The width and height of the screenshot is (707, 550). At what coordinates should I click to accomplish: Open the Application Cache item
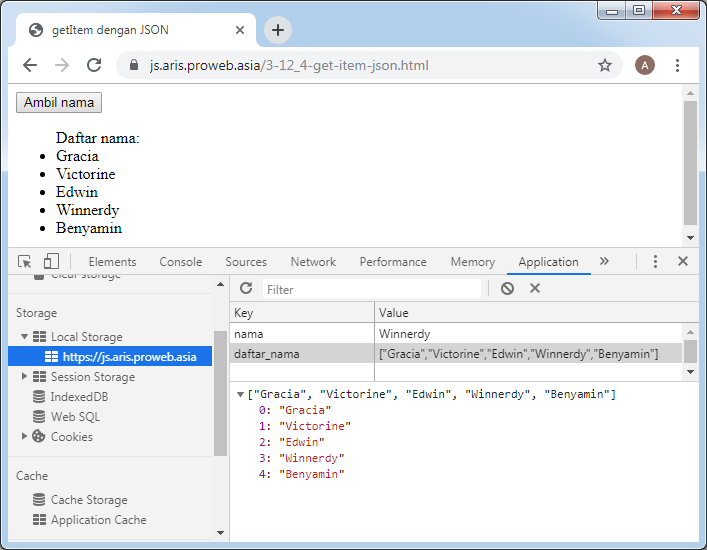tap(98, 520)
